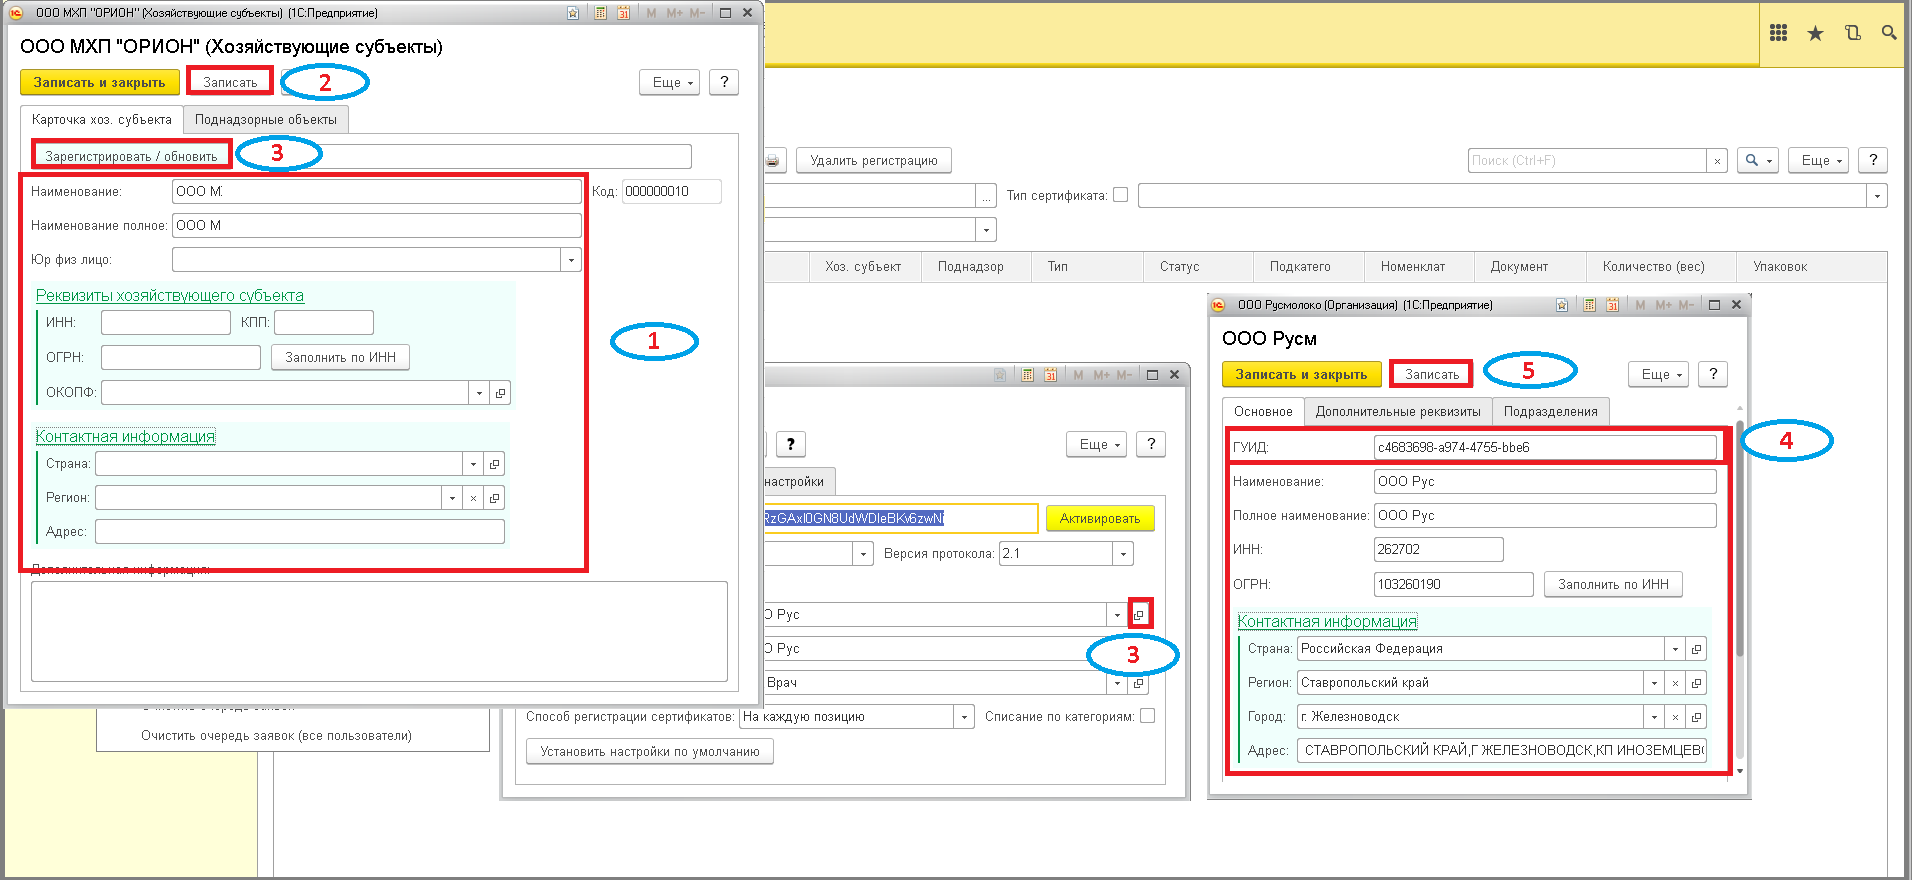Viewport: 1912px width, 880px height.
Task: Open Страна item in ОРИОН window contact section
Action: (x=494, y=464)
